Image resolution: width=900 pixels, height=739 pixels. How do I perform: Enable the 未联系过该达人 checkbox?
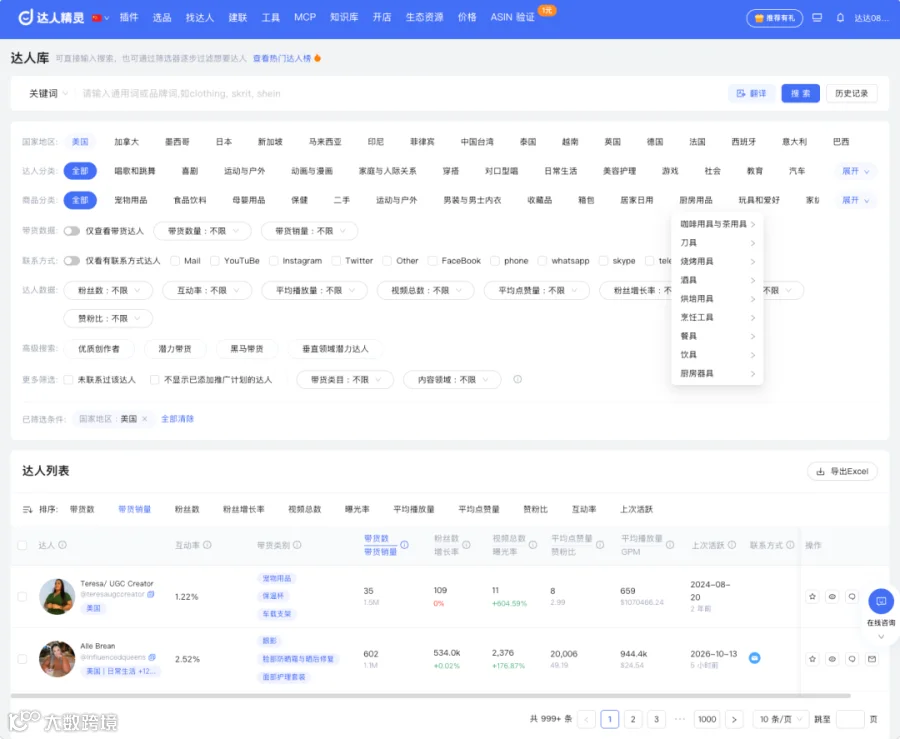click(68, 379)
